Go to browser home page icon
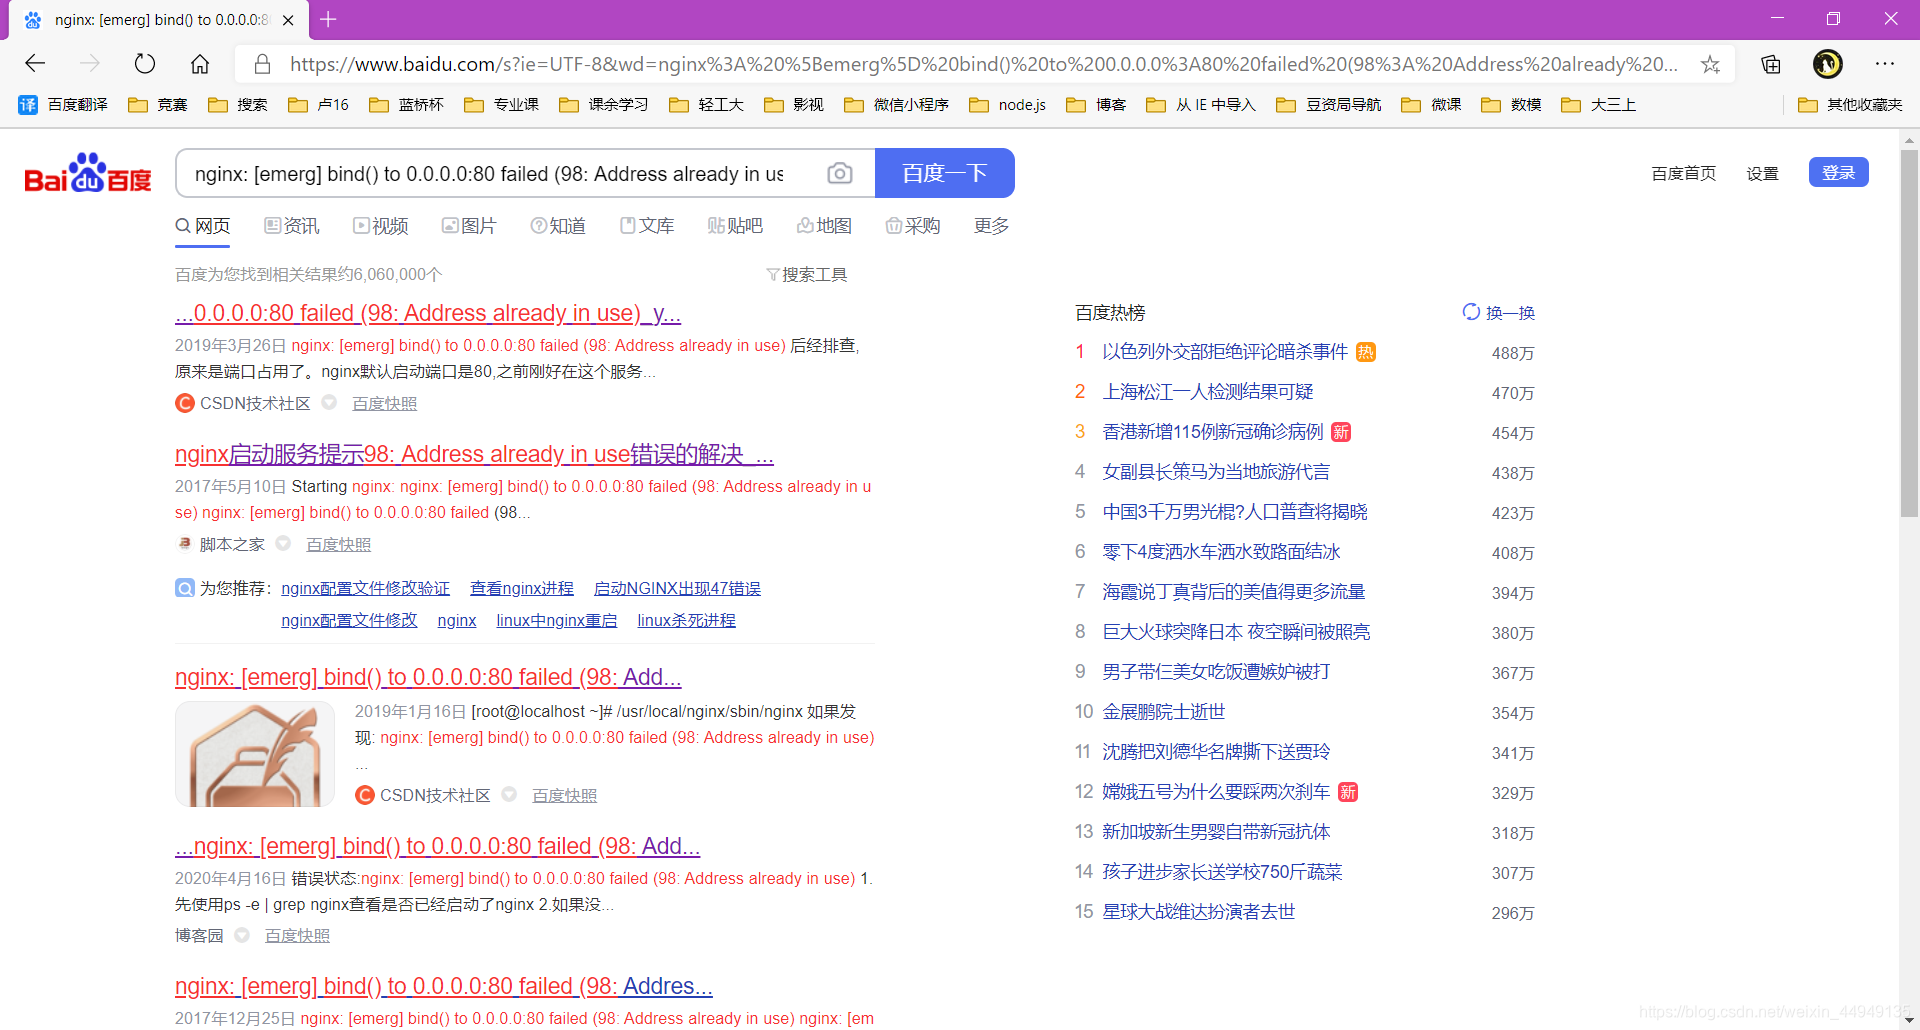 [200, 64]
